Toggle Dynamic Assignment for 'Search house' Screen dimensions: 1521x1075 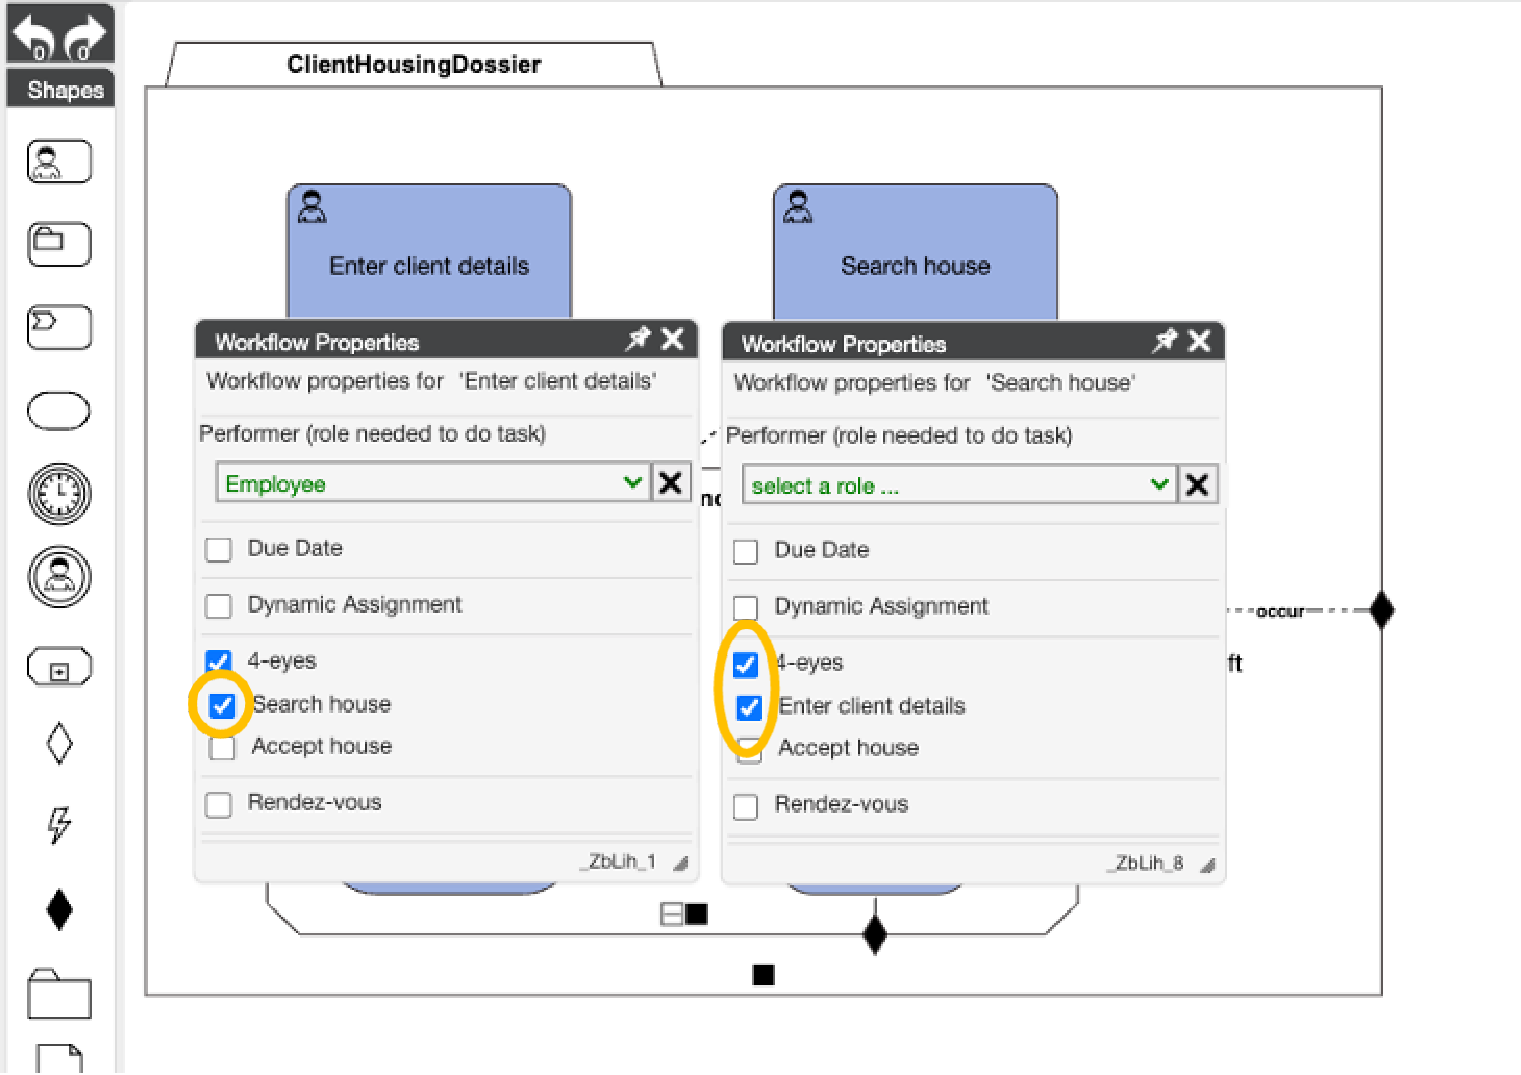pos(745,608)
